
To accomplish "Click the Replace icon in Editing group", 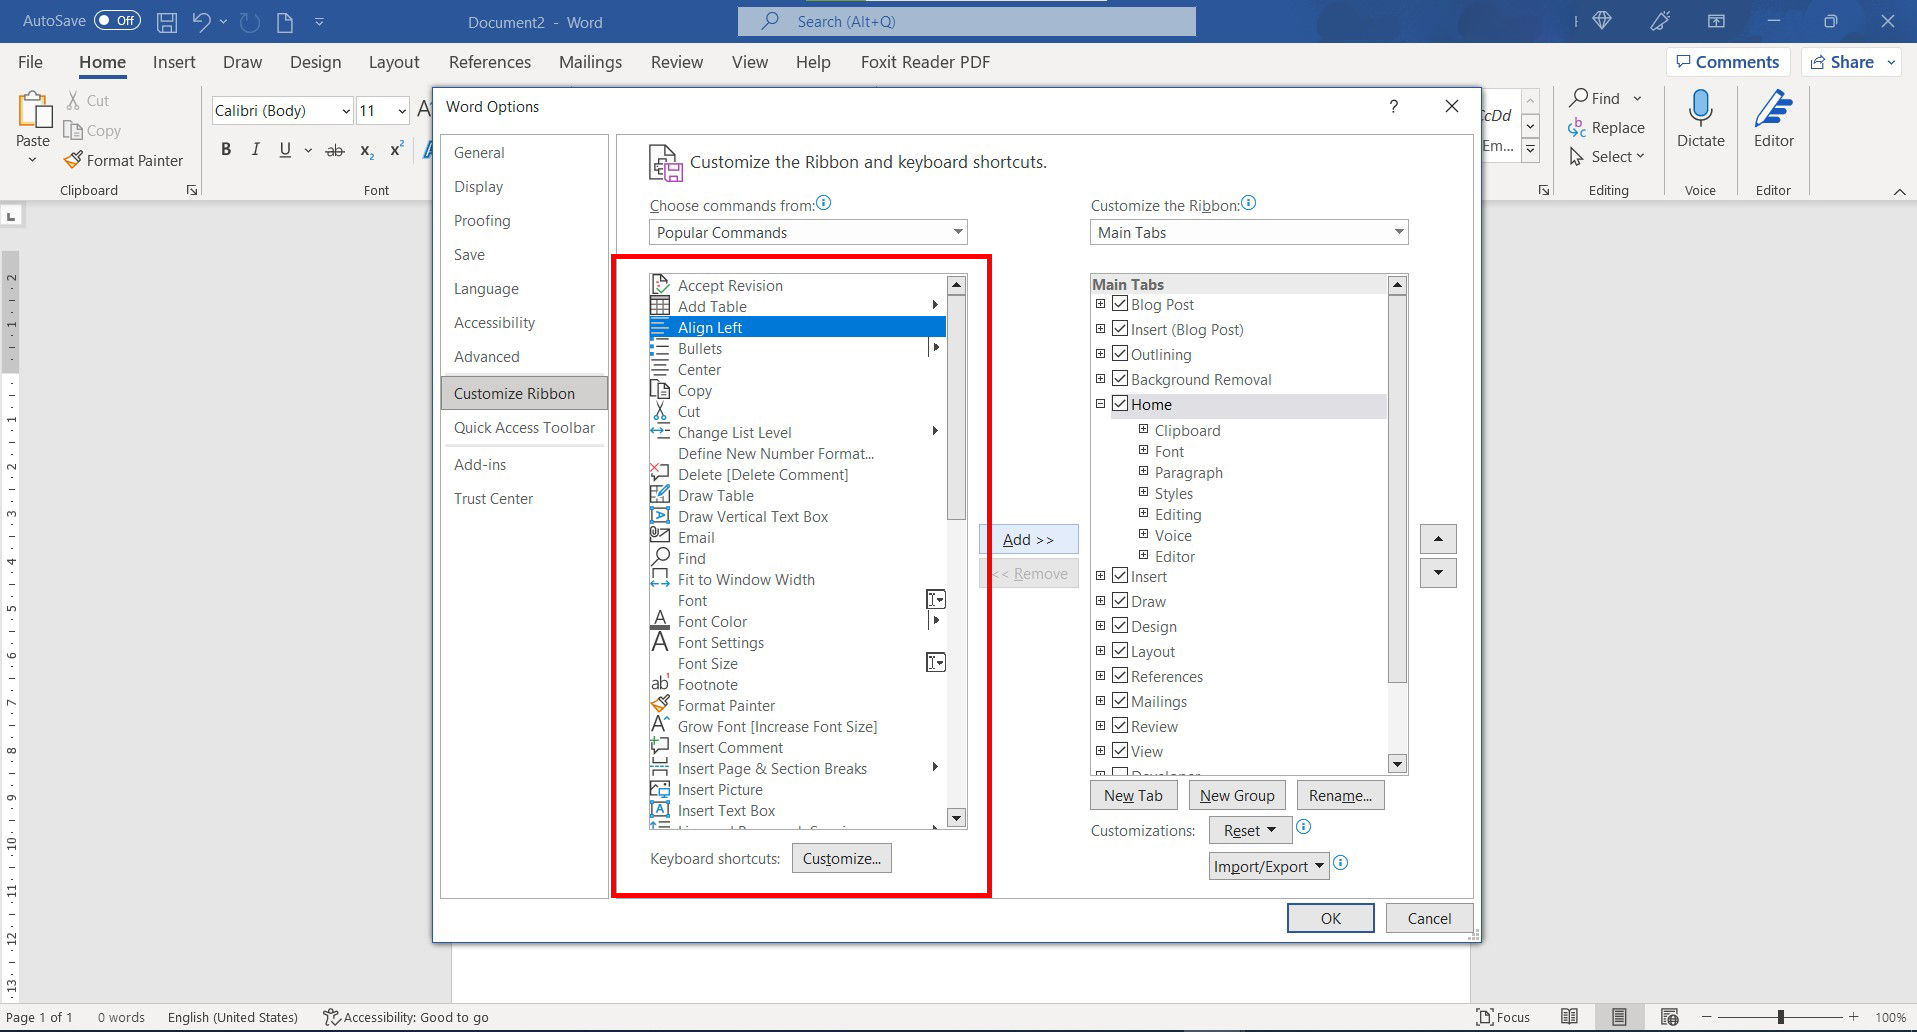I will pos(1577,127).
